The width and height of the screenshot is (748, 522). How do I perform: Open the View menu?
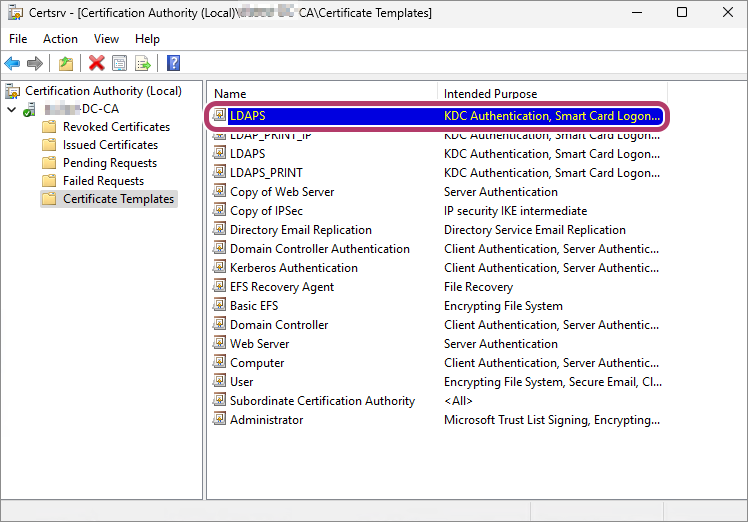pos(106,38)
